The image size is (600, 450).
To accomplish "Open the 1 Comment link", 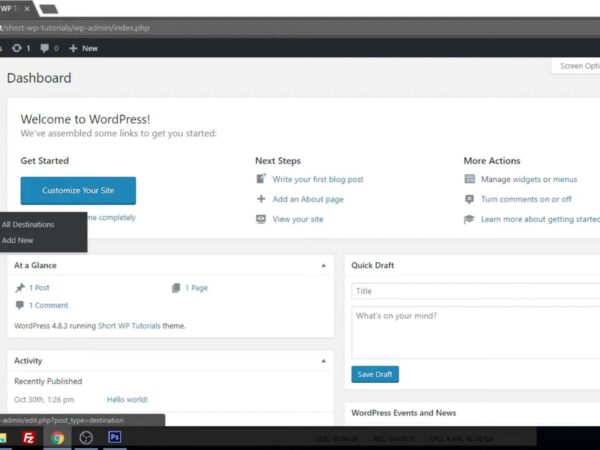I will tap(49, 305).
